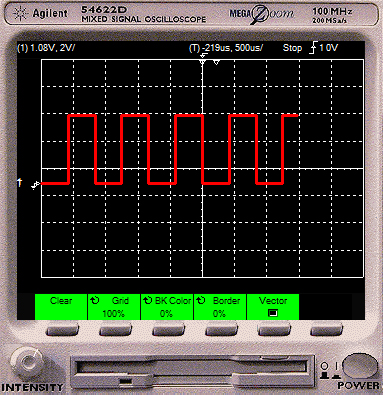383x395 pixels.
Task: Adjust the BK Color 0% setting
Action: tap(167, 307)
